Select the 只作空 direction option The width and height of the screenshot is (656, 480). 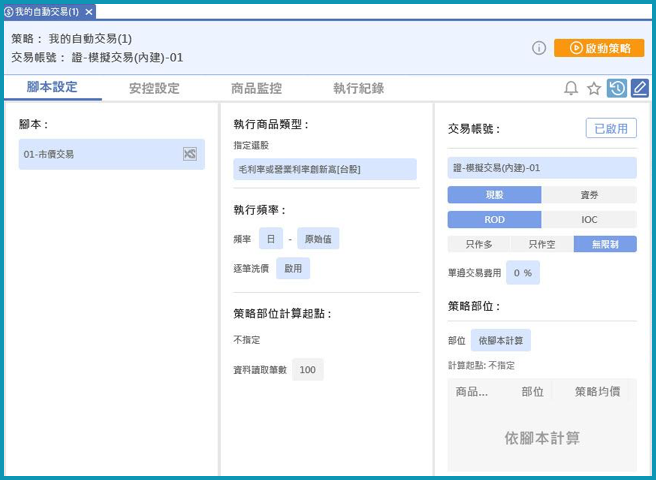coord(541,244)
